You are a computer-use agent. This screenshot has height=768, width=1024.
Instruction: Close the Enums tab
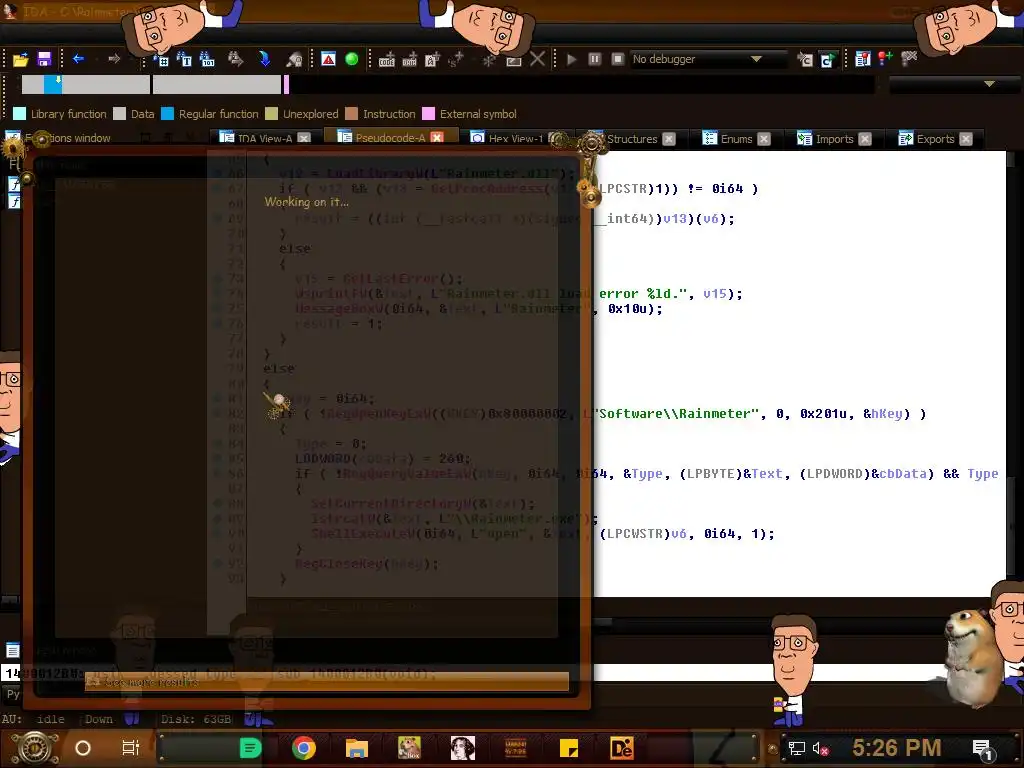click(764, 138)
